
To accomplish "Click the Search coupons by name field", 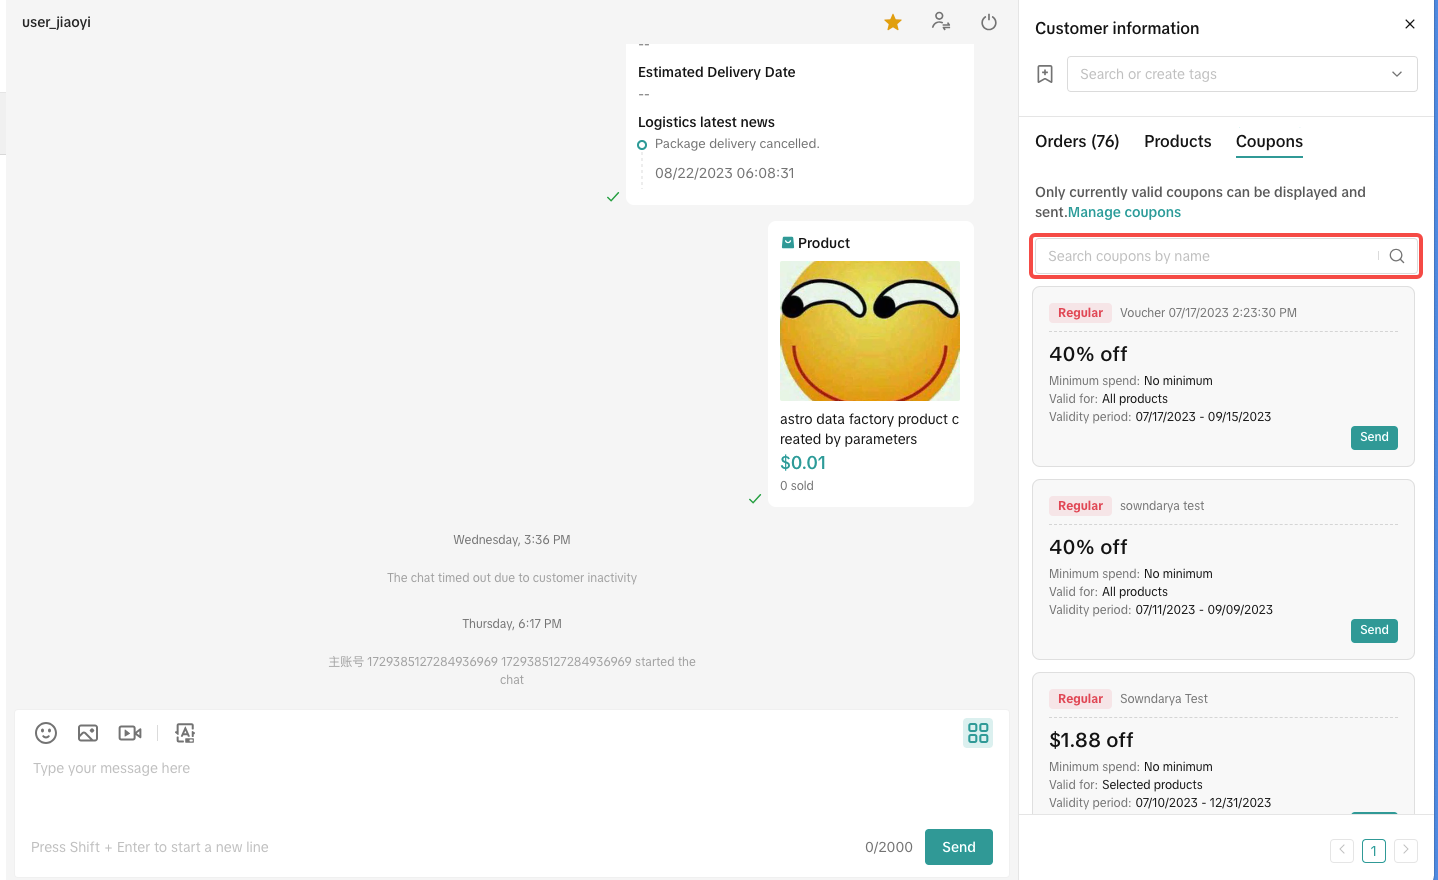I will pos(1205,256).
